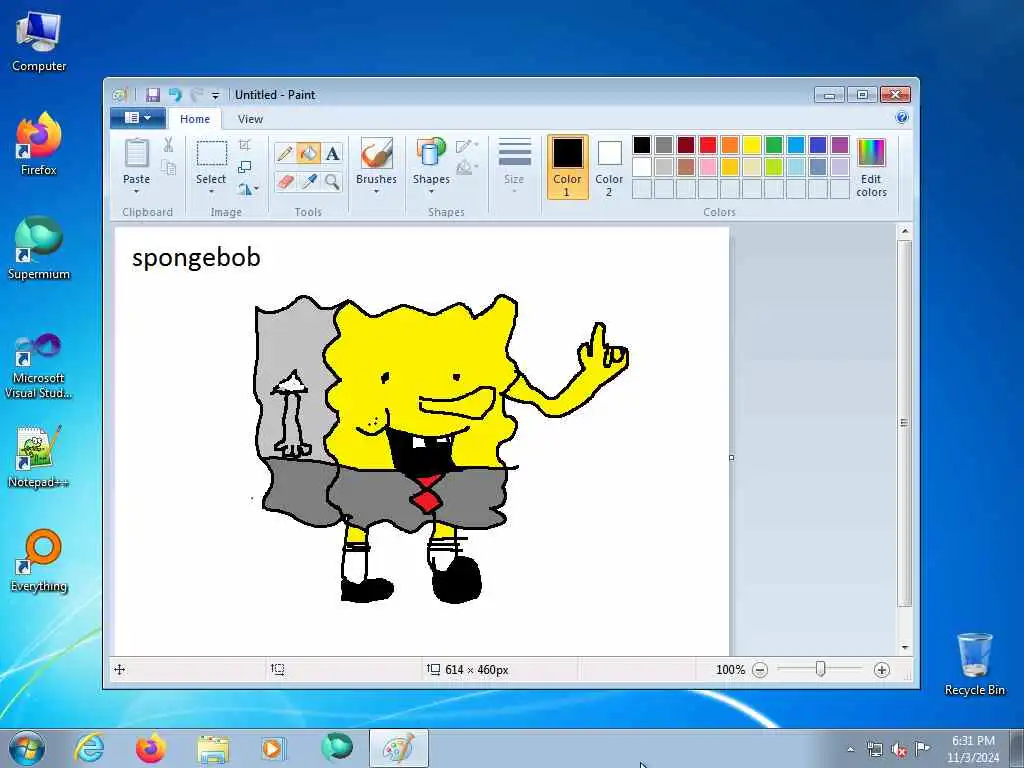Viewport: 1024px width, 768px height.
Task: Click the Recycle Bin desktop icon
Action: pyautogui.click(x=974, y=664)
